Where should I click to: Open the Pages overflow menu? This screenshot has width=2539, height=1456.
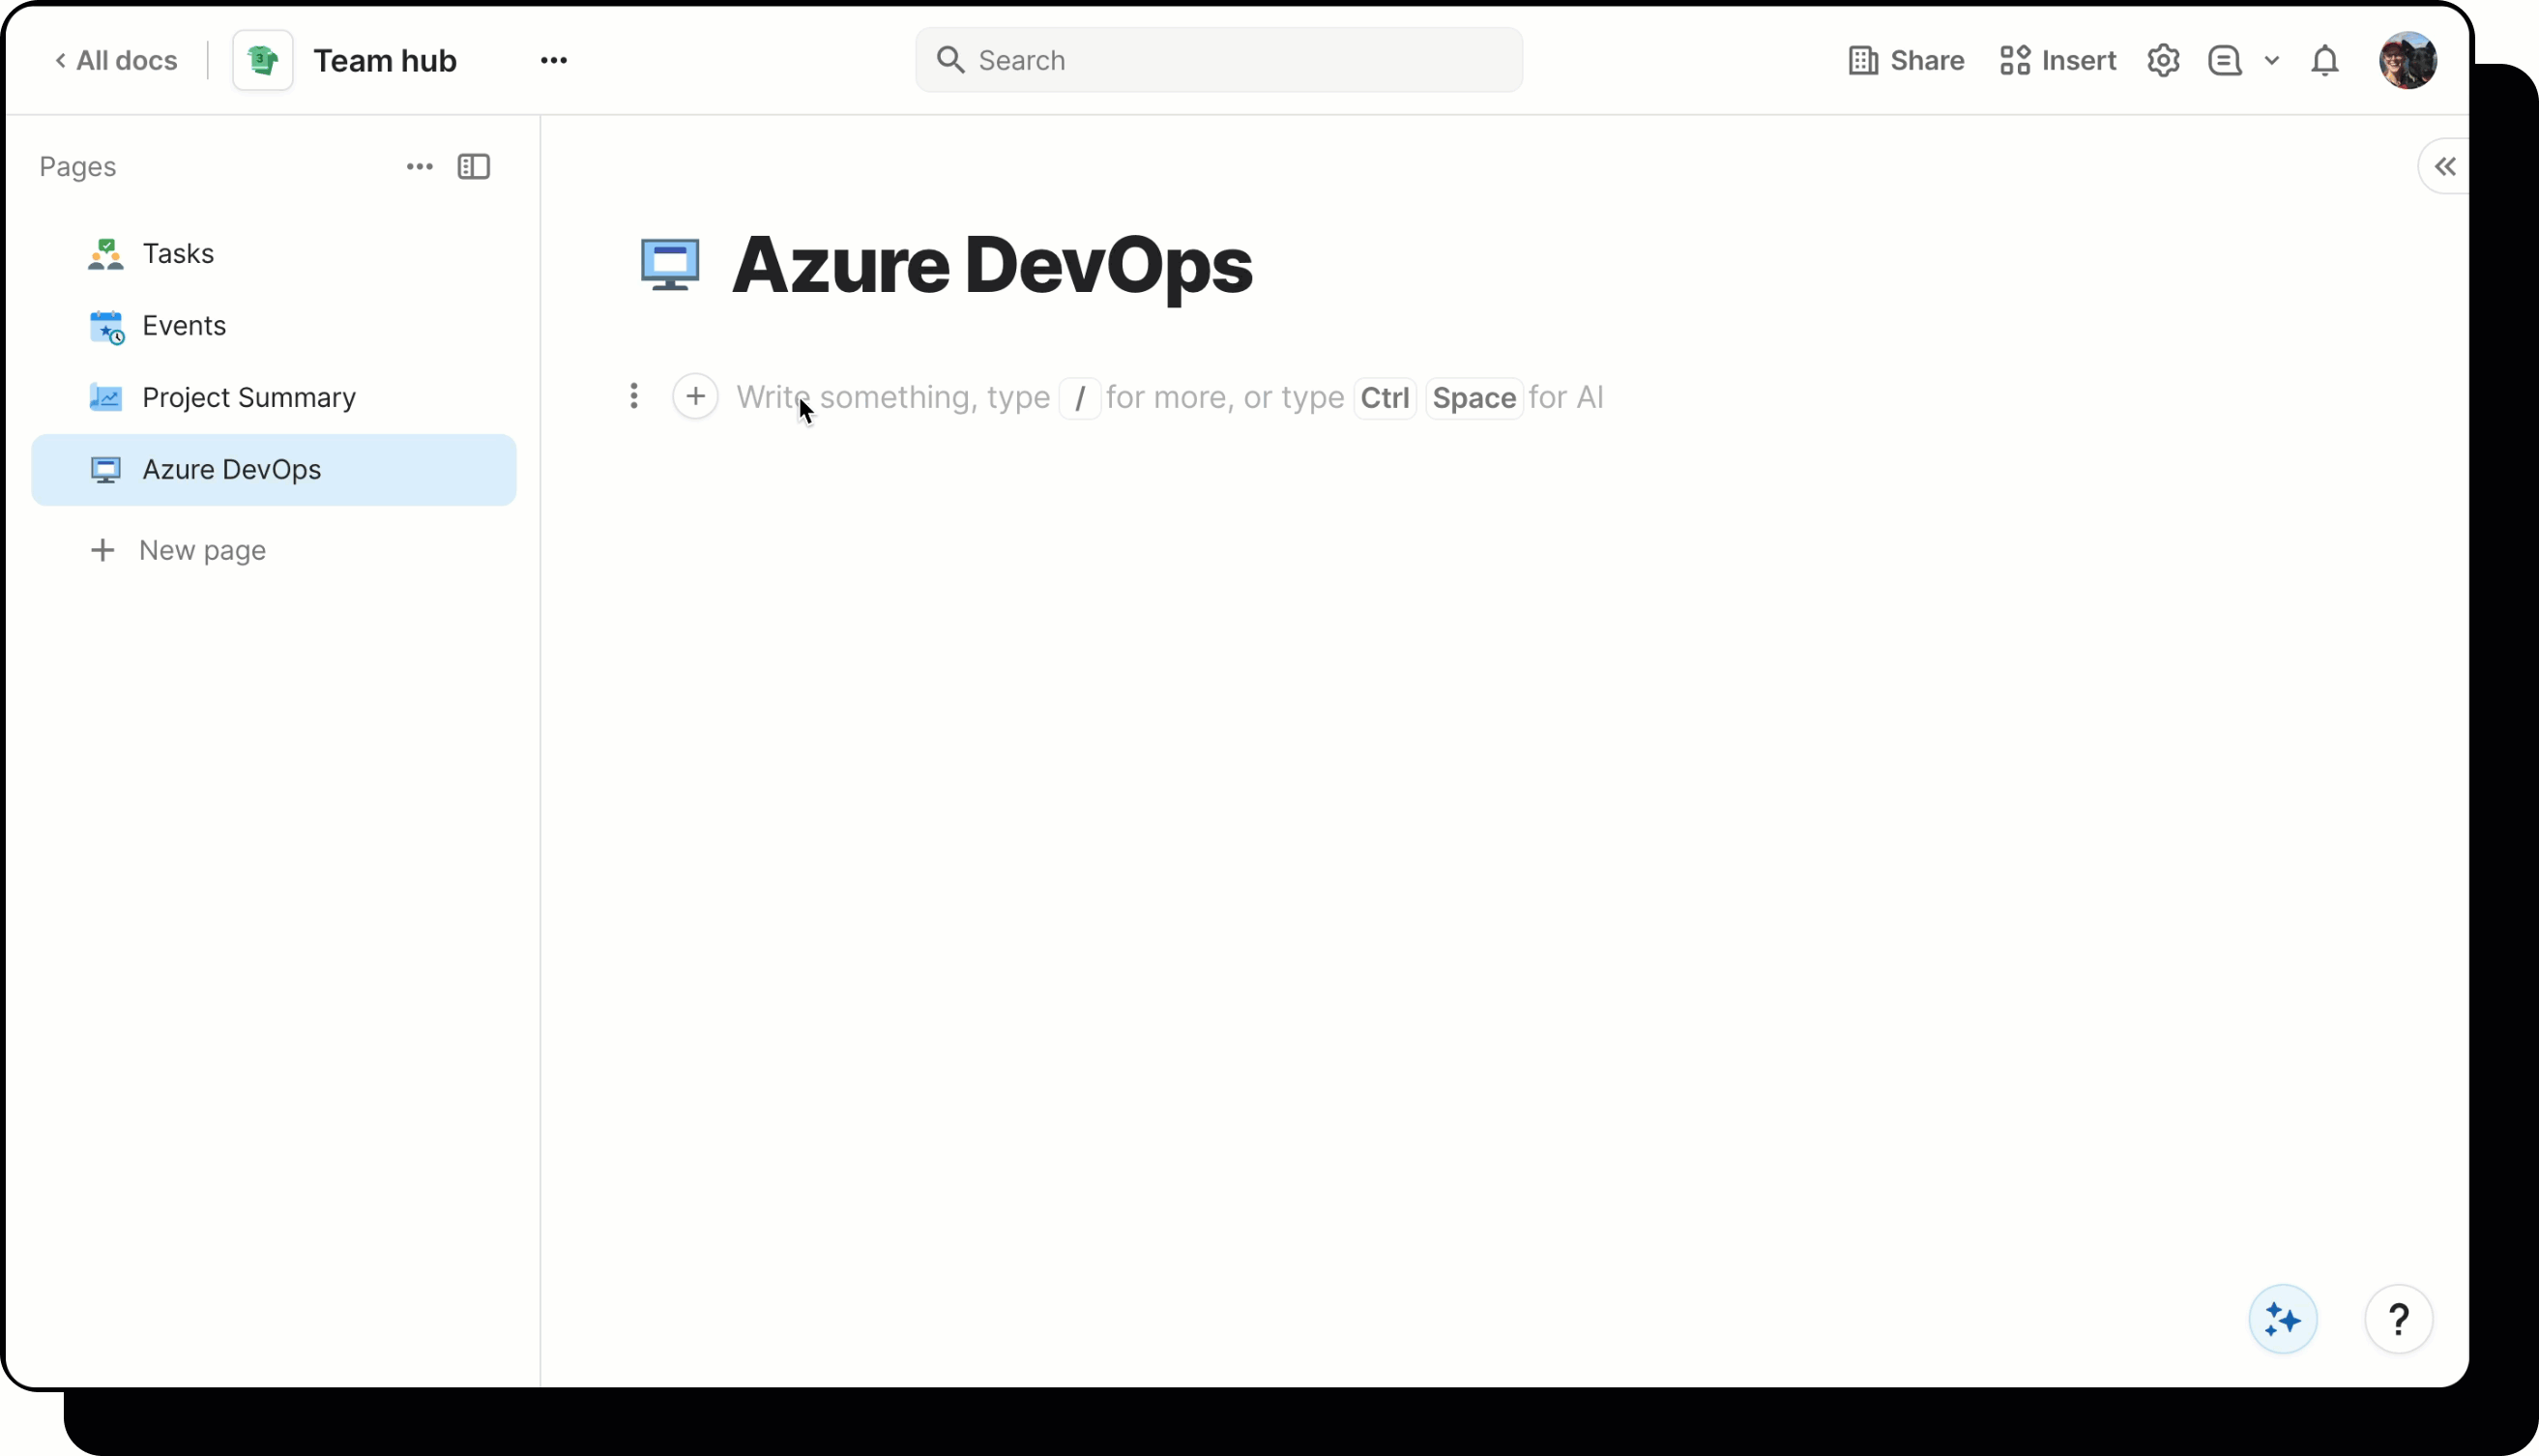tap(419, 166)
